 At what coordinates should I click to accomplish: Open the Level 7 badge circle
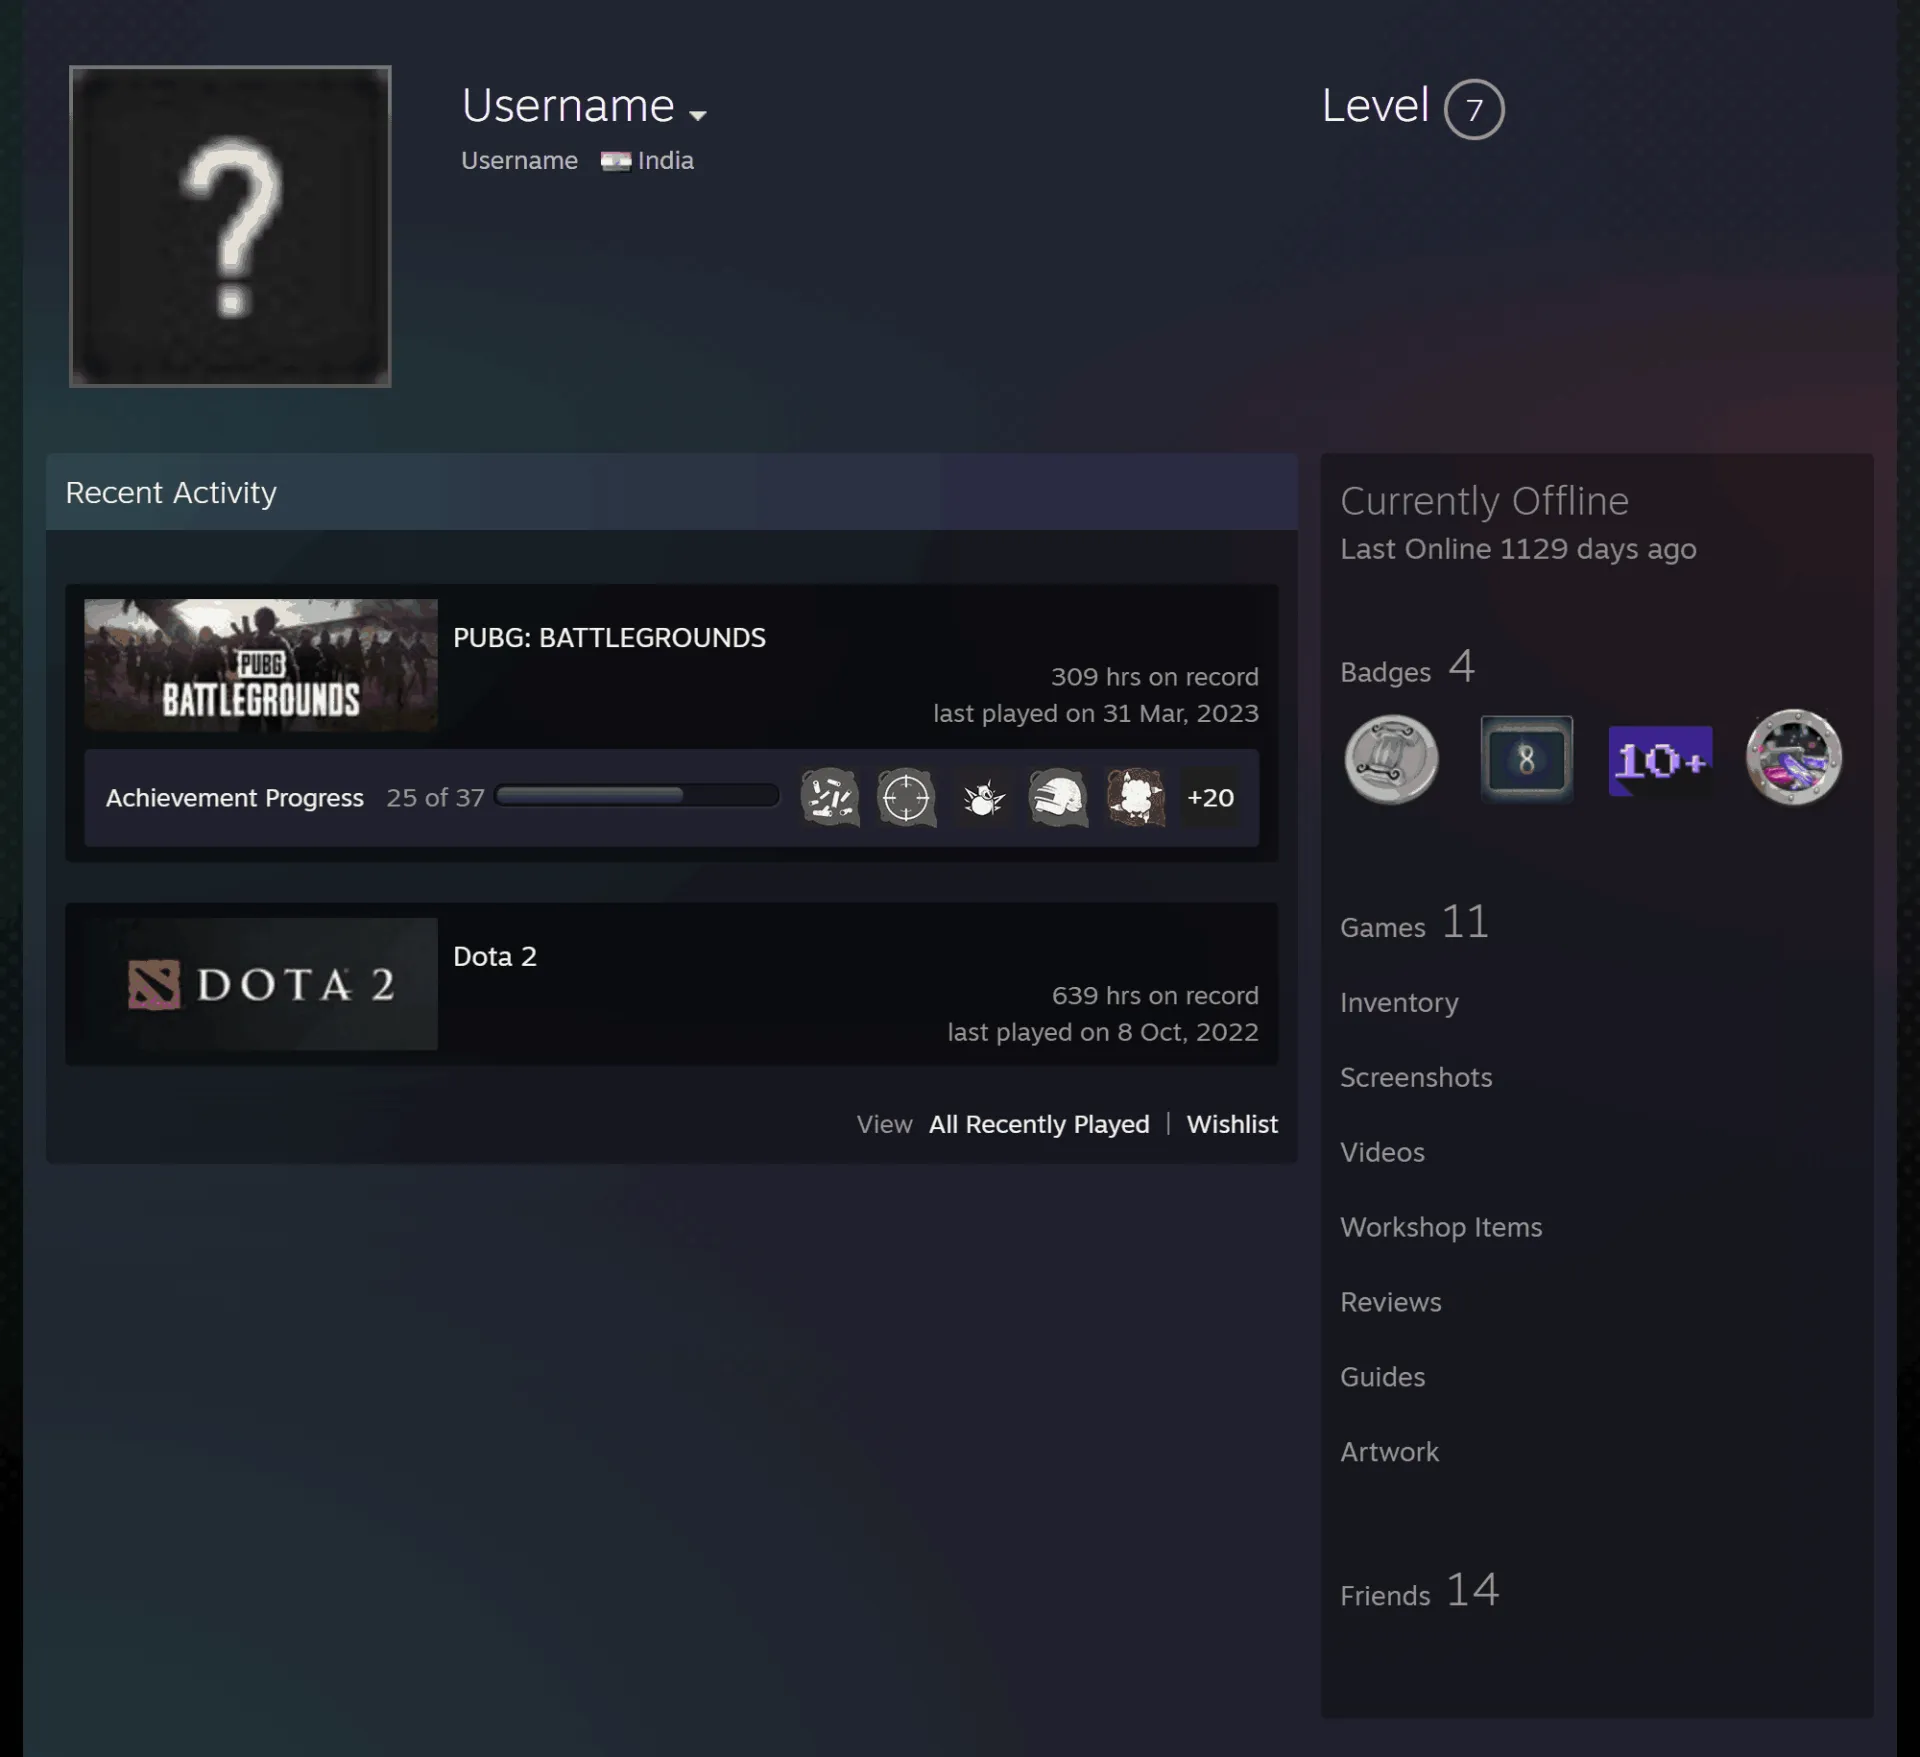[1474, 109]
